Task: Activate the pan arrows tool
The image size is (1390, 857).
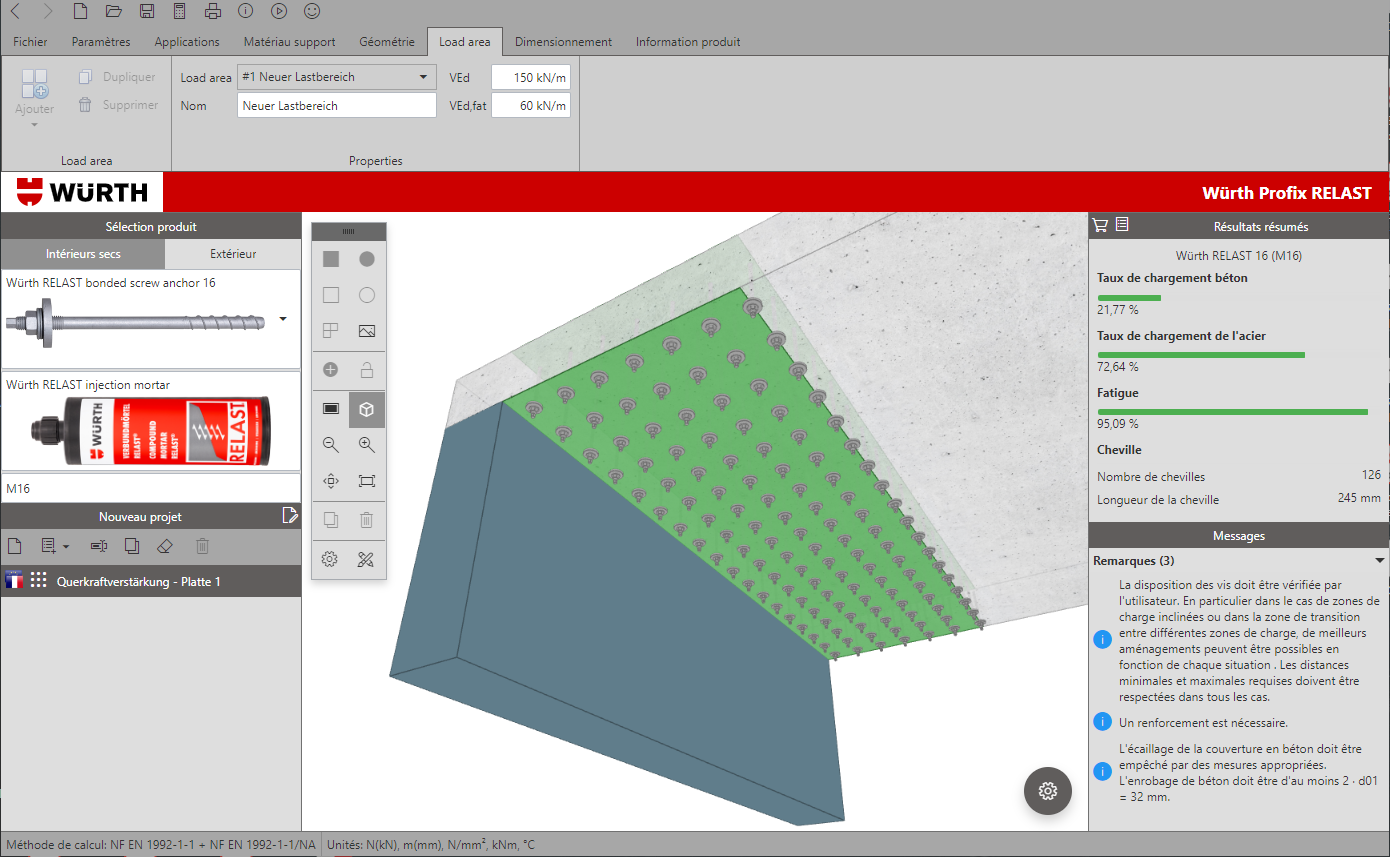Action: coord(331,481)
